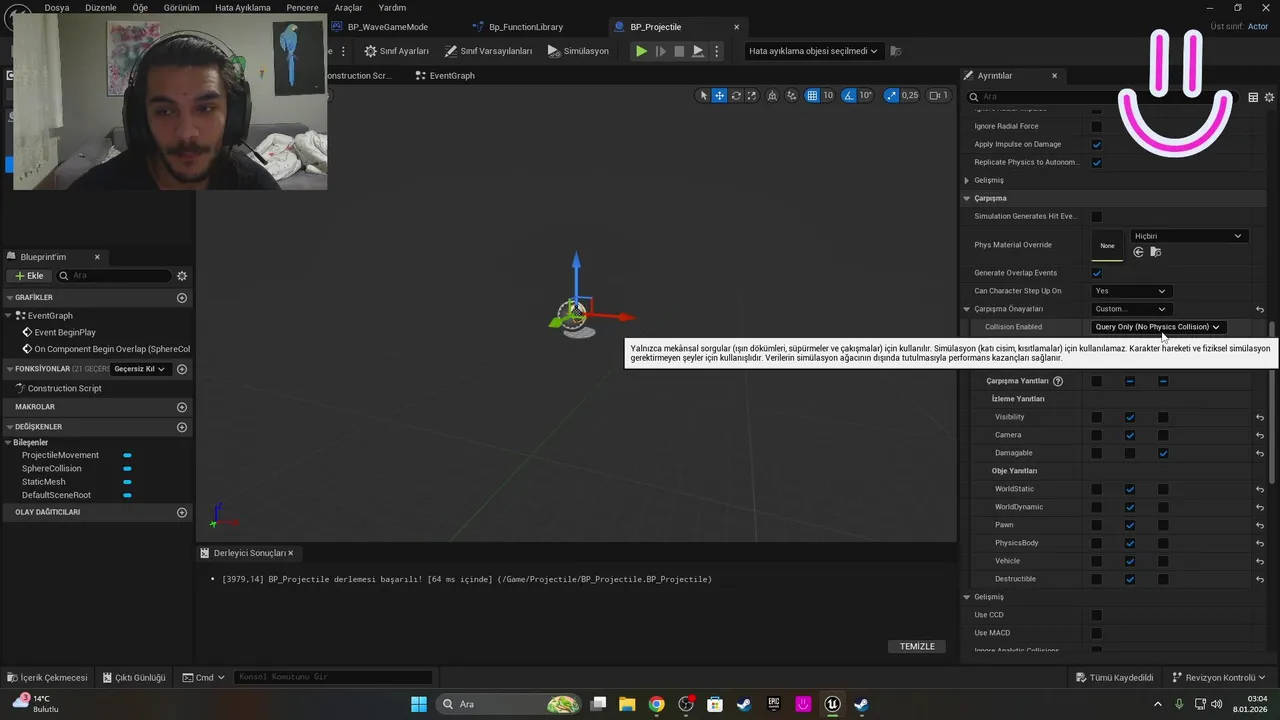Screen dimensions: 1280x720
Task: Choose the rotate gizmo tool
Action: (736, 96)
